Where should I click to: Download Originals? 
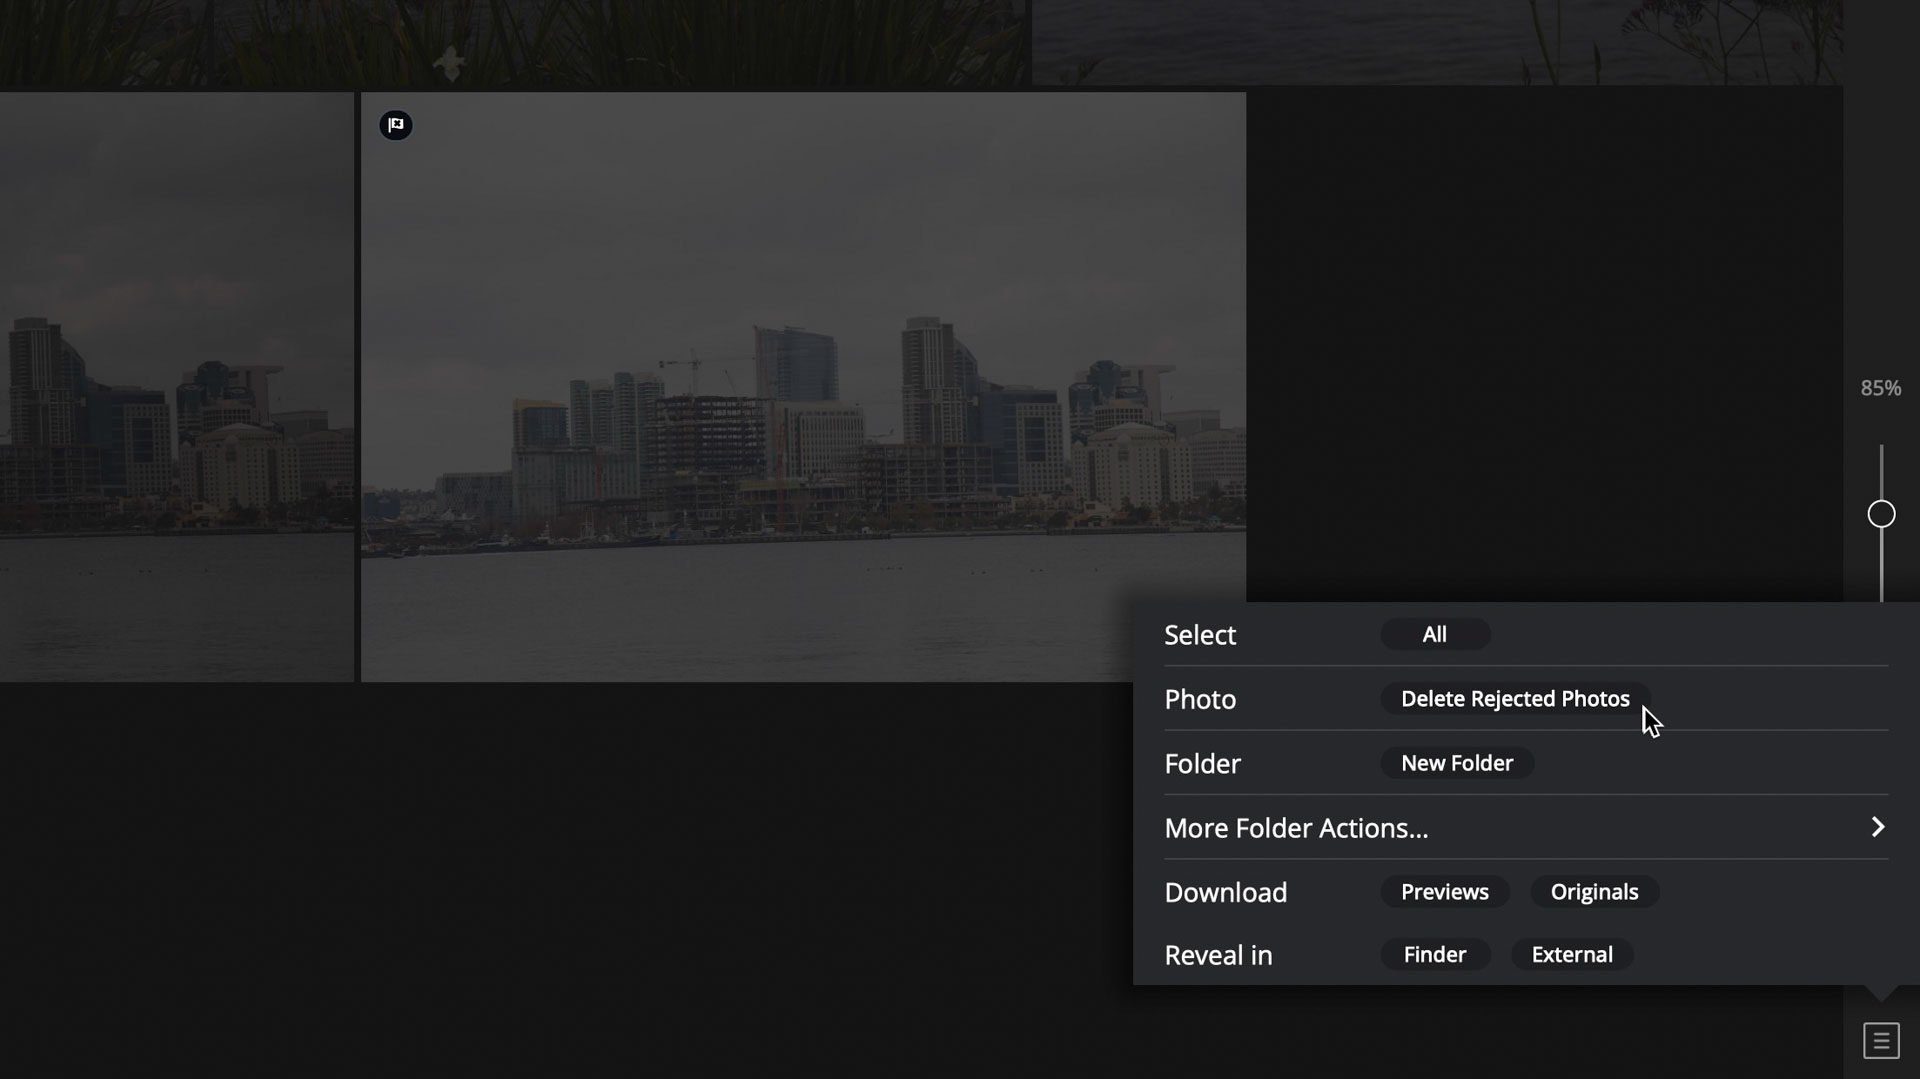[x=1594, y=892]
